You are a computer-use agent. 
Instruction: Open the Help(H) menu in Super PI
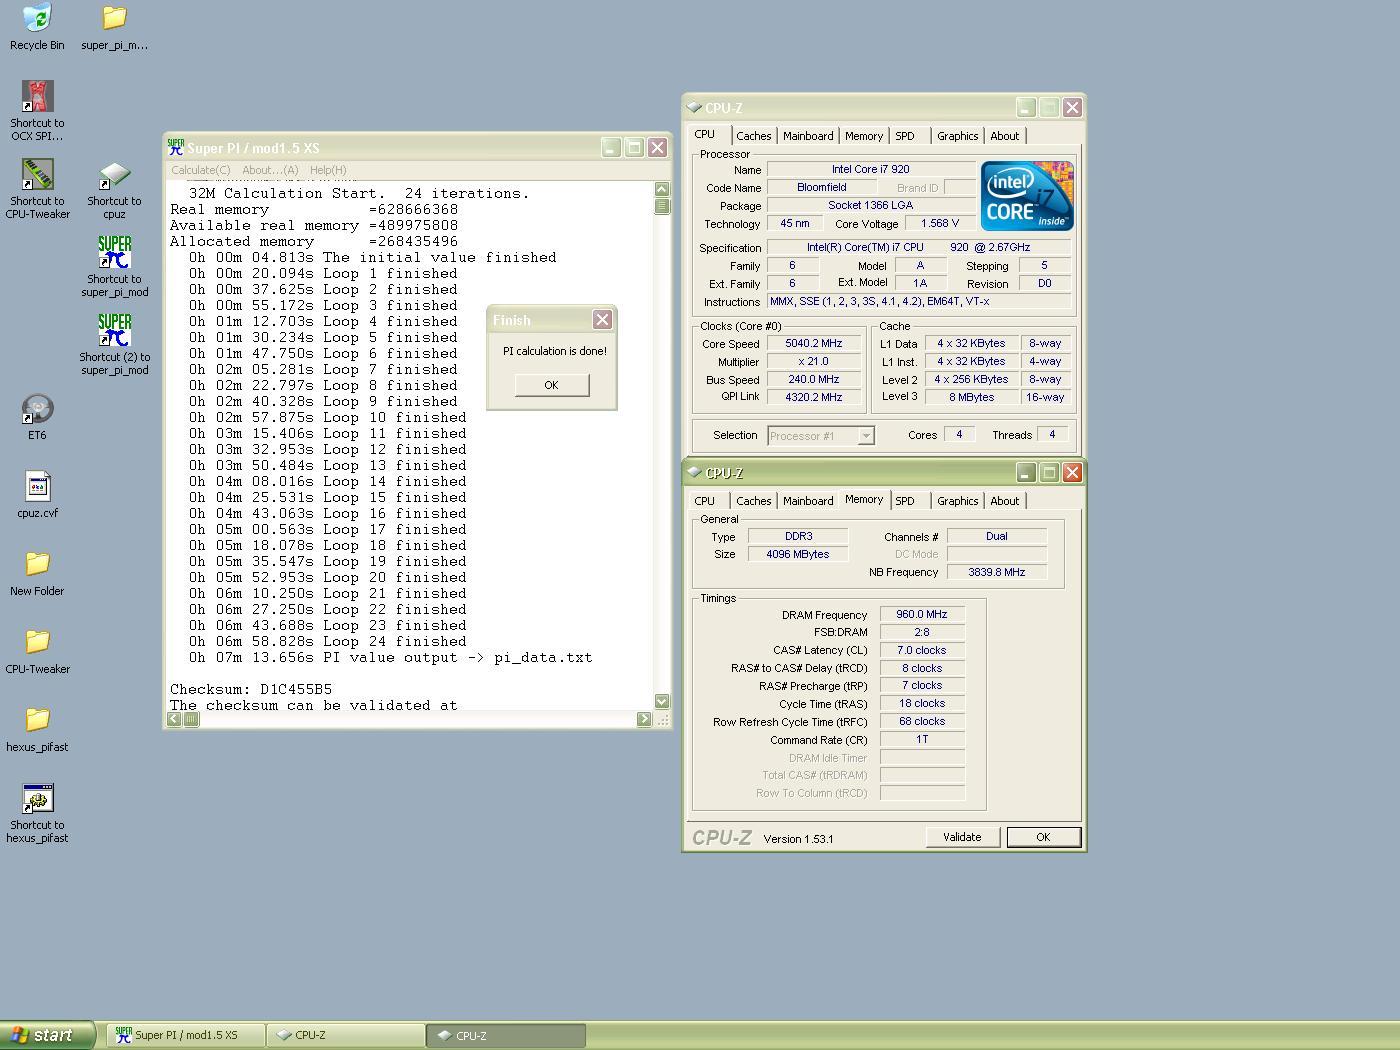[328, 170]
